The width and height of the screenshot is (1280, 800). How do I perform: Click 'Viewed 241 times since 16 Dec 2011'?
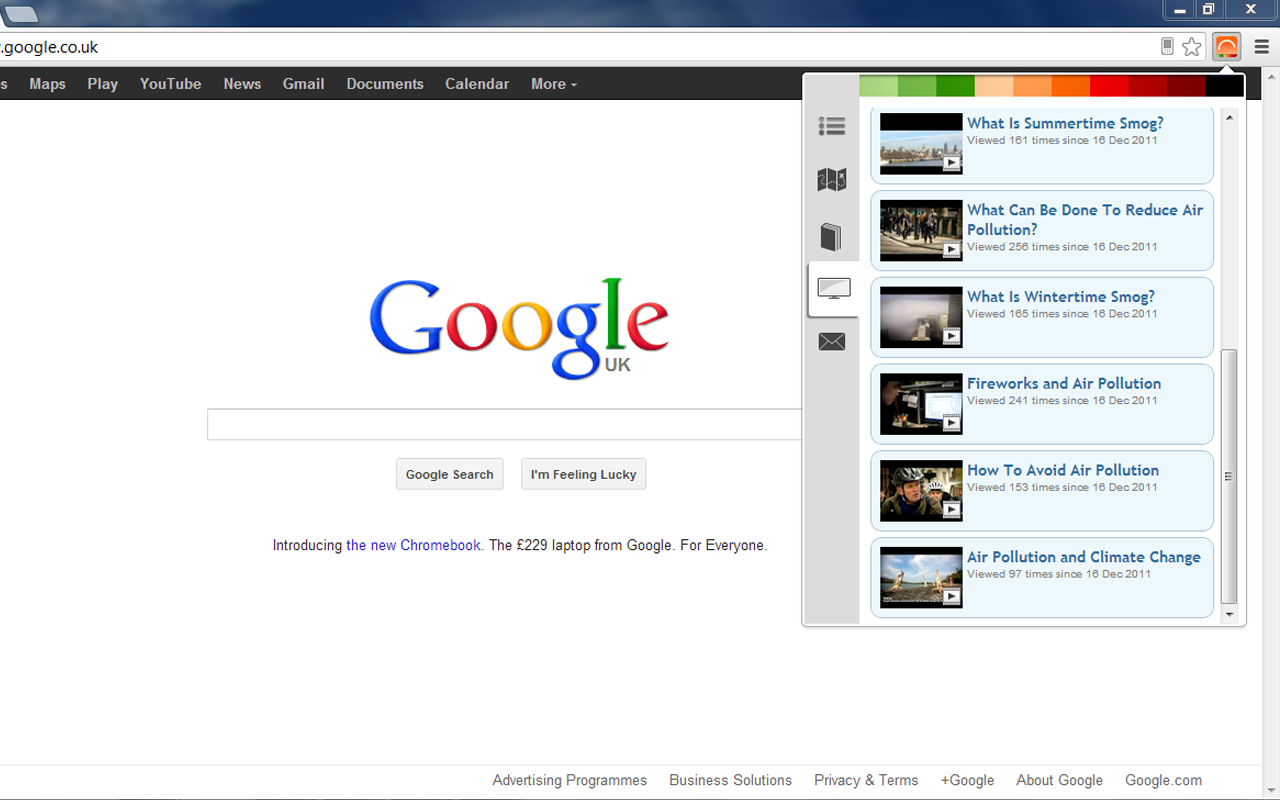point(1062,400)
